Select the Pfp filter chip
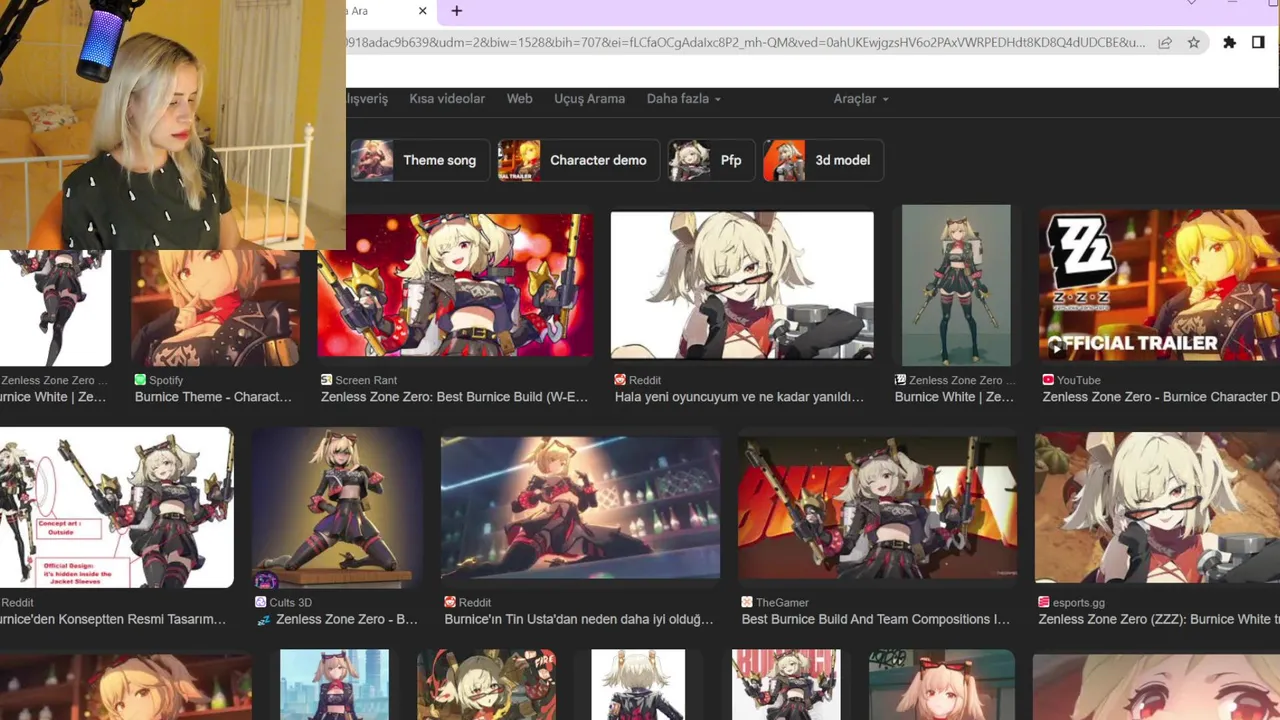The height and width of the screenshot is (720, 1280). (711, 160)
